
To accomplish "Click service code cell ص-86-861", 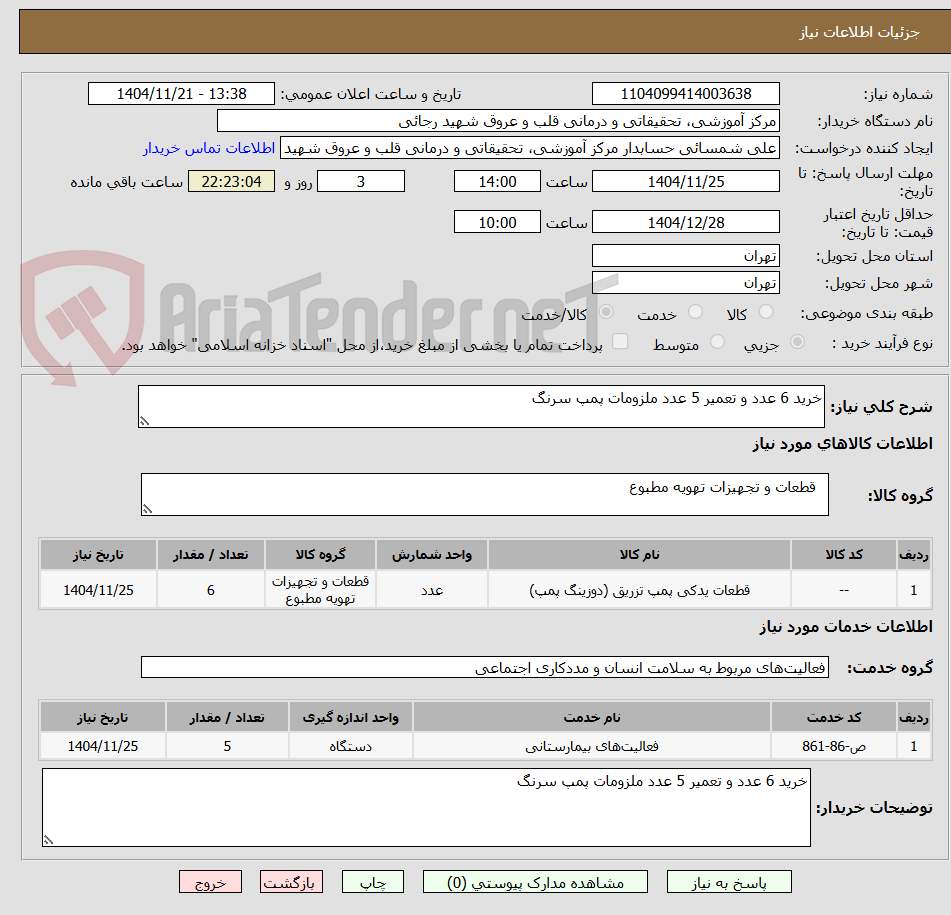I will [x=834, y=746].
